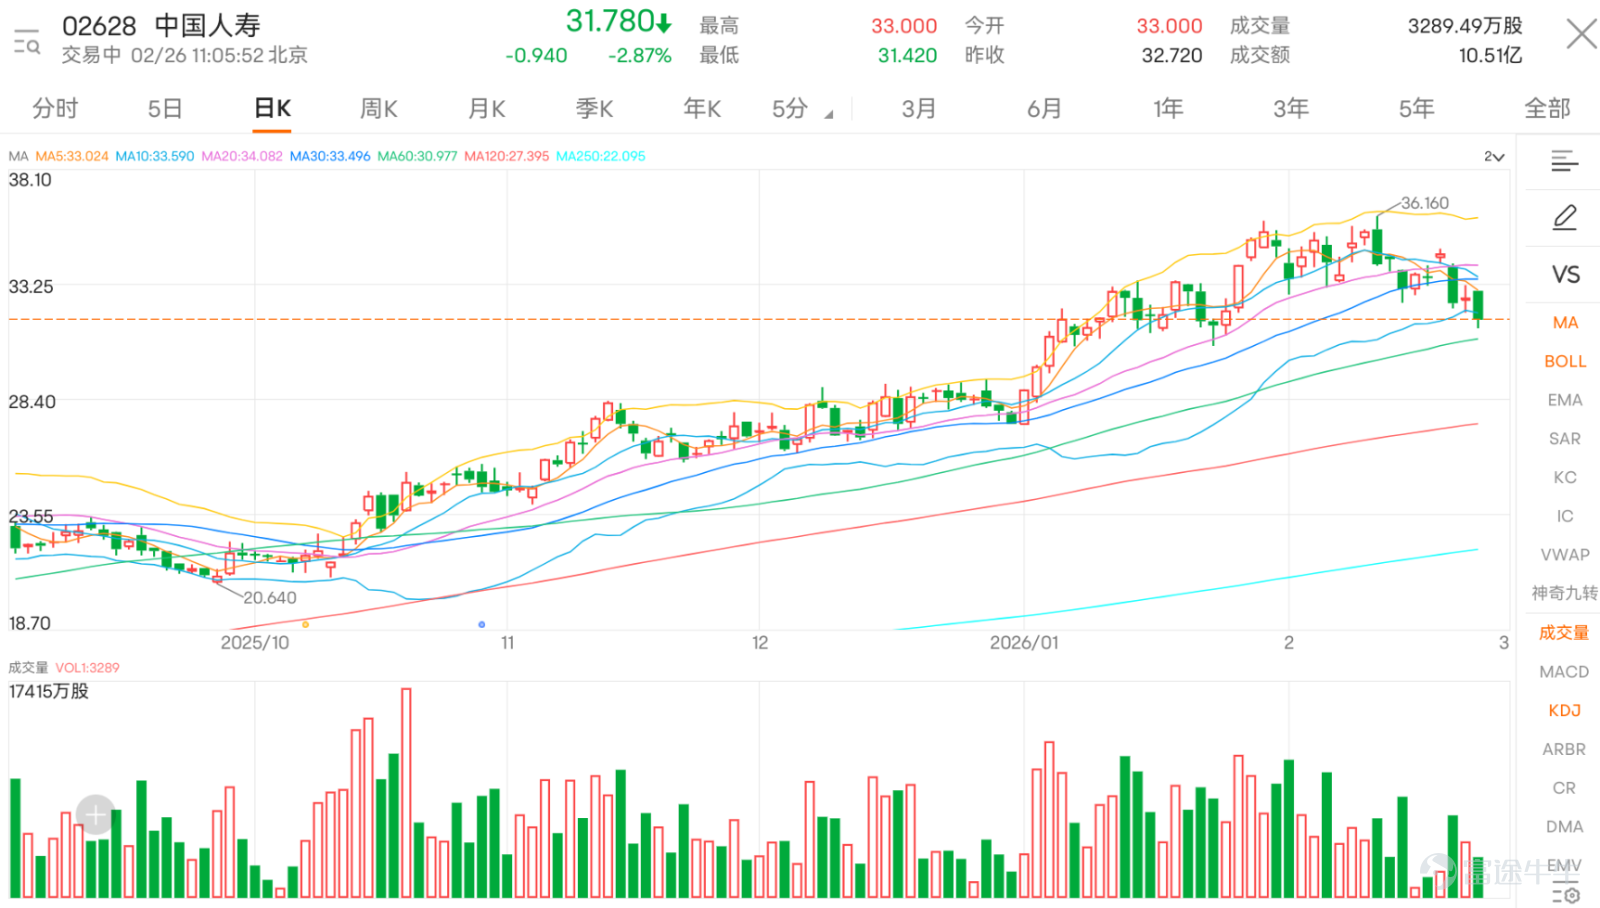Click the 3289.49万股 volume value
This screenshot has width=1600, height=908.
[1465, 26]
